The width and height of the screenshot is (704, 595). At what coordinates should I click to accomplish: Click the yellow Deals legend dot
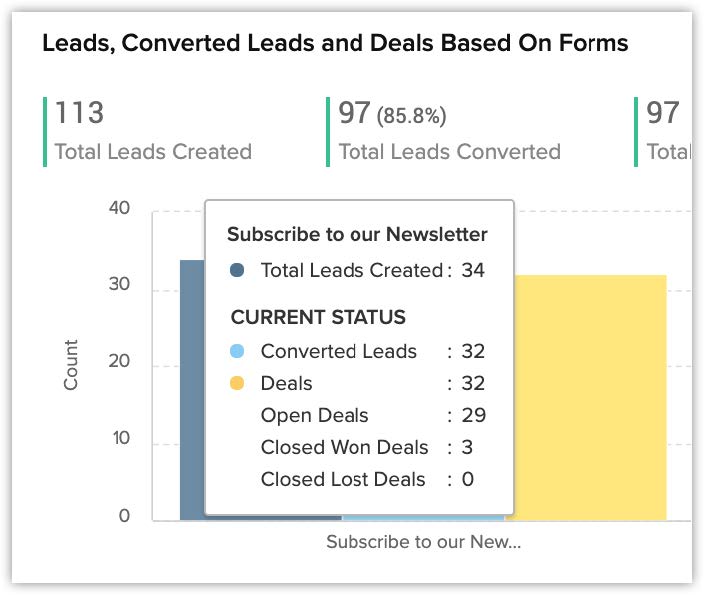237,383
